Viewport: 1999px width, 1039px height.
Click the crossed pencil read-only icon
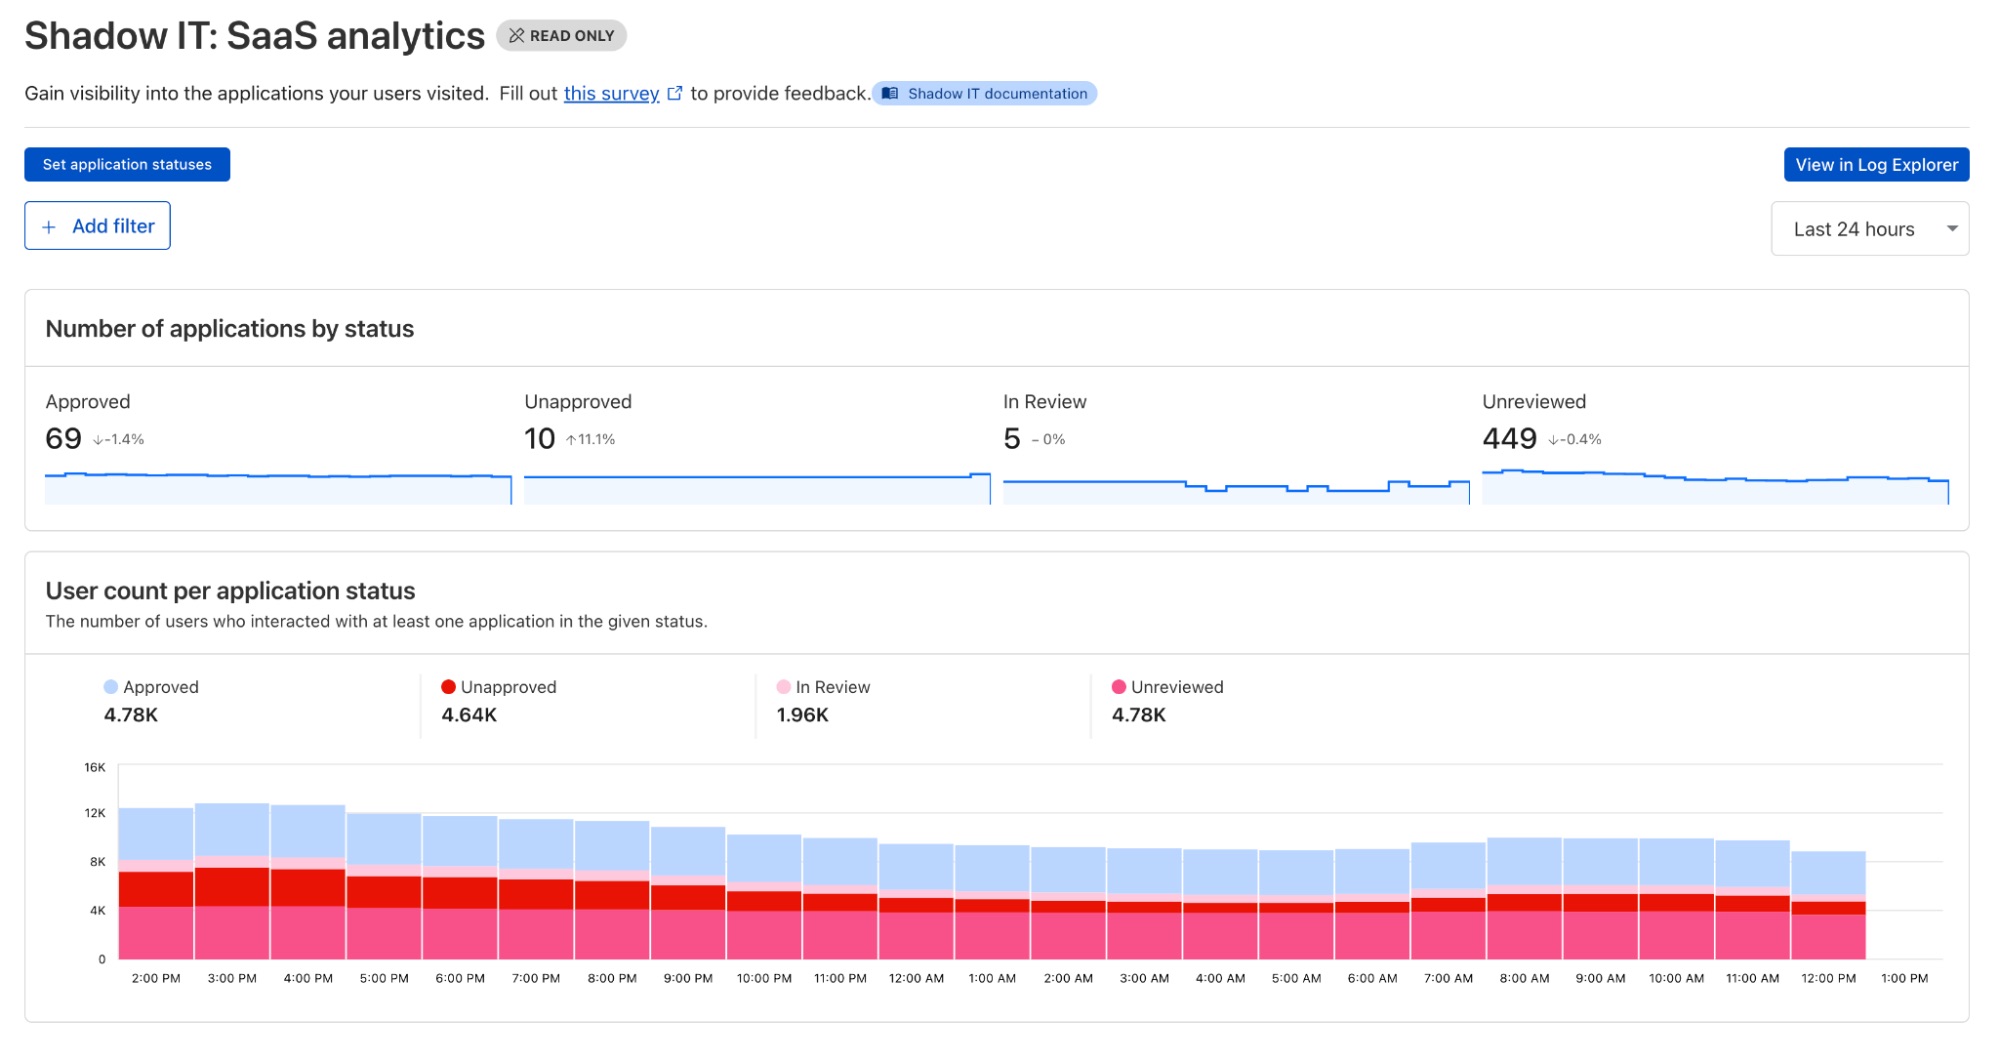click(x=516, y=35)
